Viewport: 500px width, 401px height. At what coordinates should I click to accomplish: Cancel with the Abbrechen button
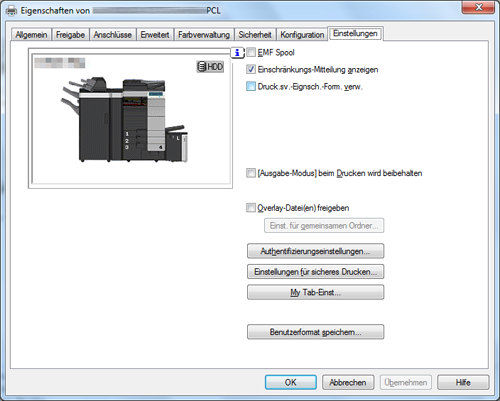pyautogui.click(x=348, y=382)
